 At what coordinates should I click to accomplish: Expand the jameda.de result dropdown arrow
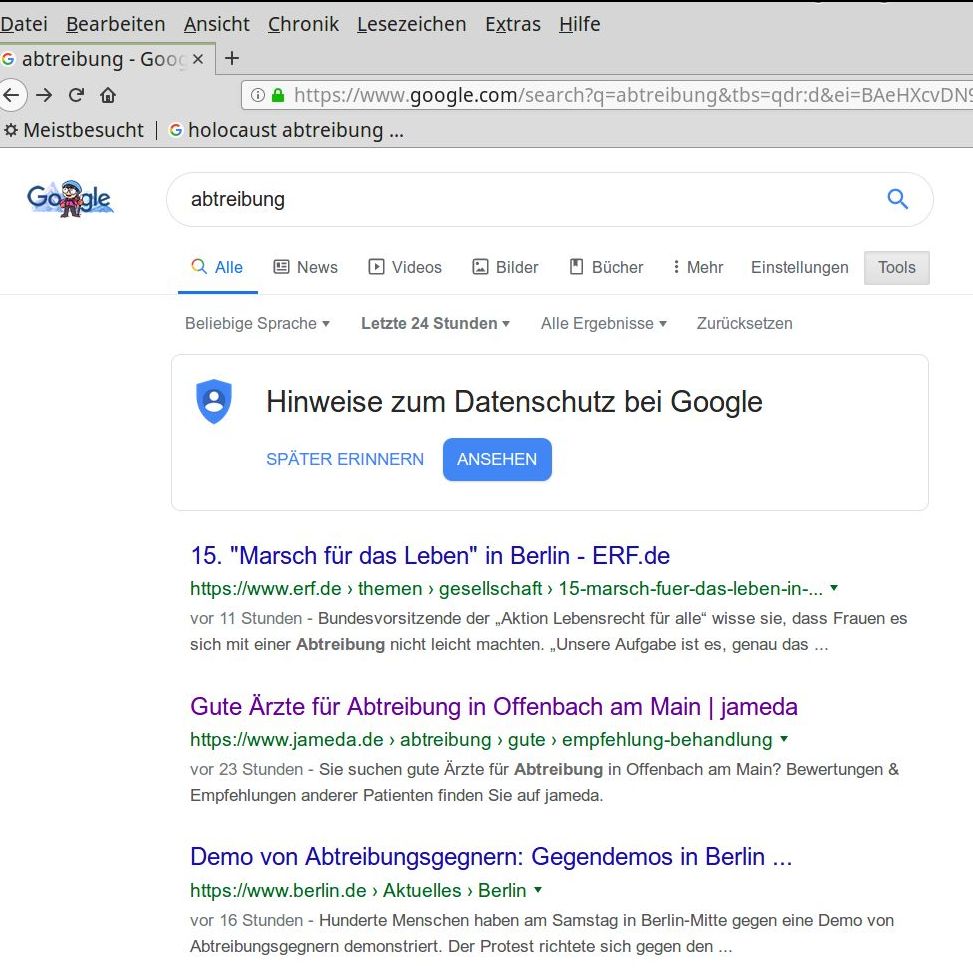tap(784, 739)
